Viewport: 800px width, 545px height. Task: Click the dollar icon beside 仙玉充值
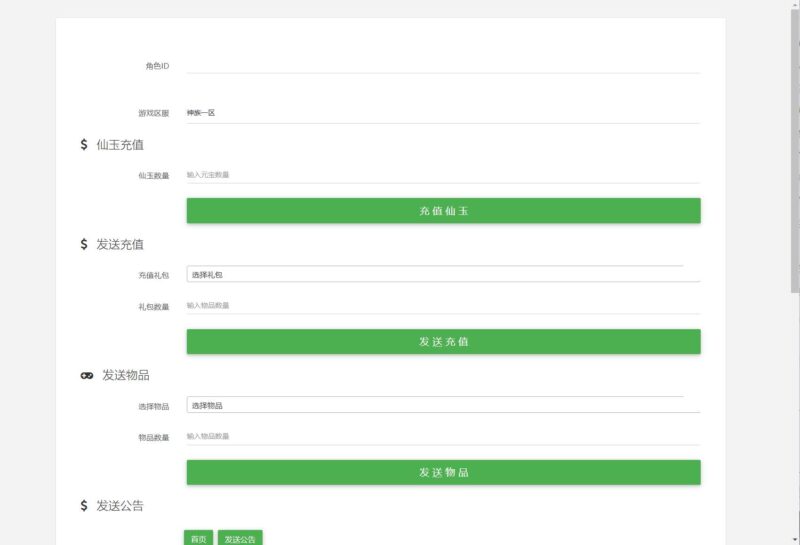84,145
